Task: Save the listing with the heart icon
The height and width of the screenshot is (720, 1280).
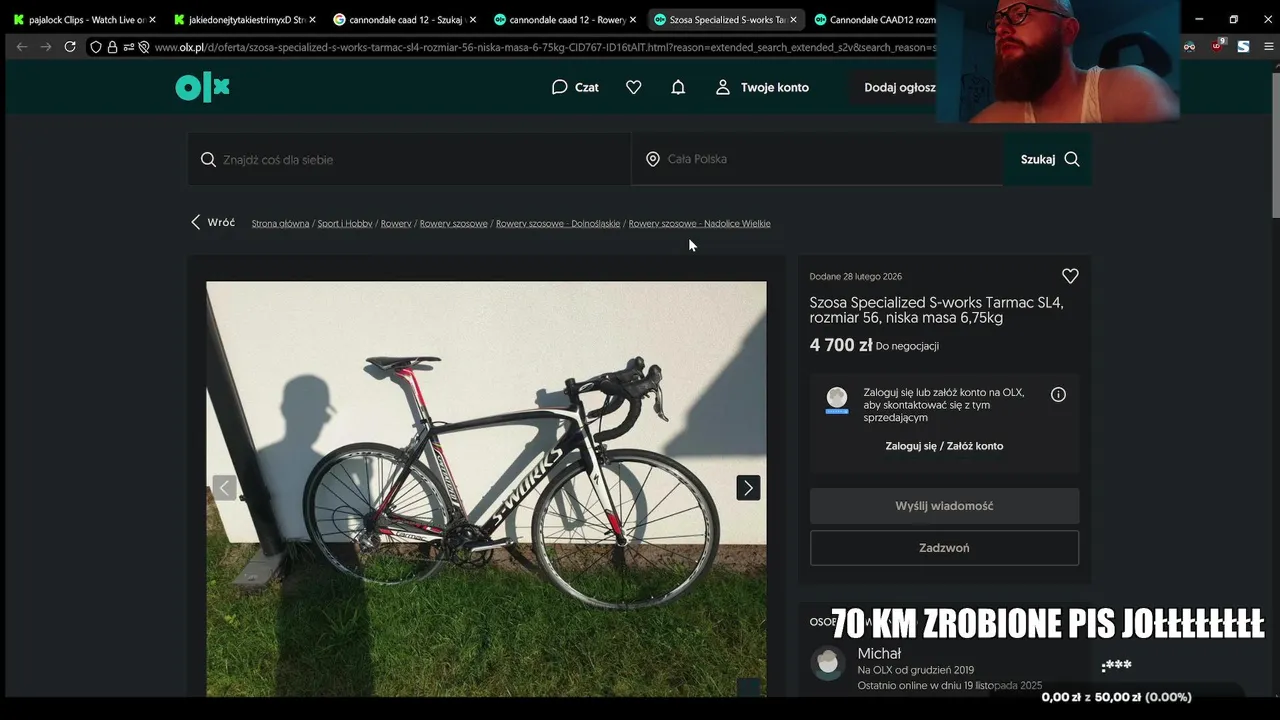Action: (1070, 276)
